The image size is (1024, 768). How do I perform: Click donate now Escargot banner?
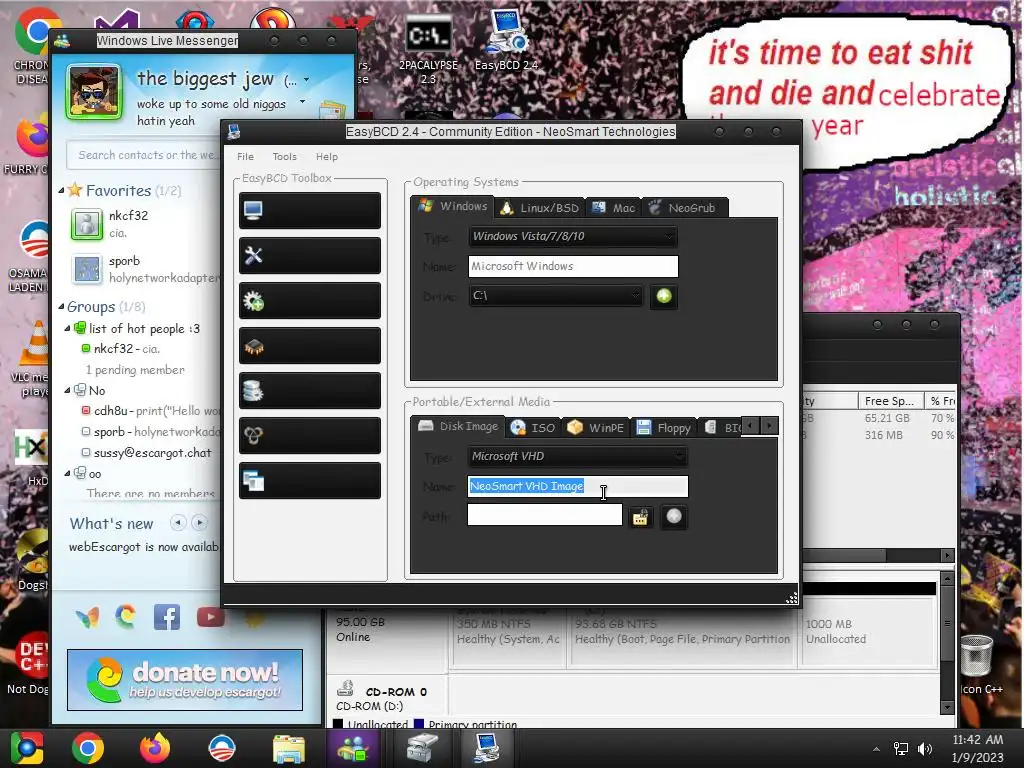185,680
